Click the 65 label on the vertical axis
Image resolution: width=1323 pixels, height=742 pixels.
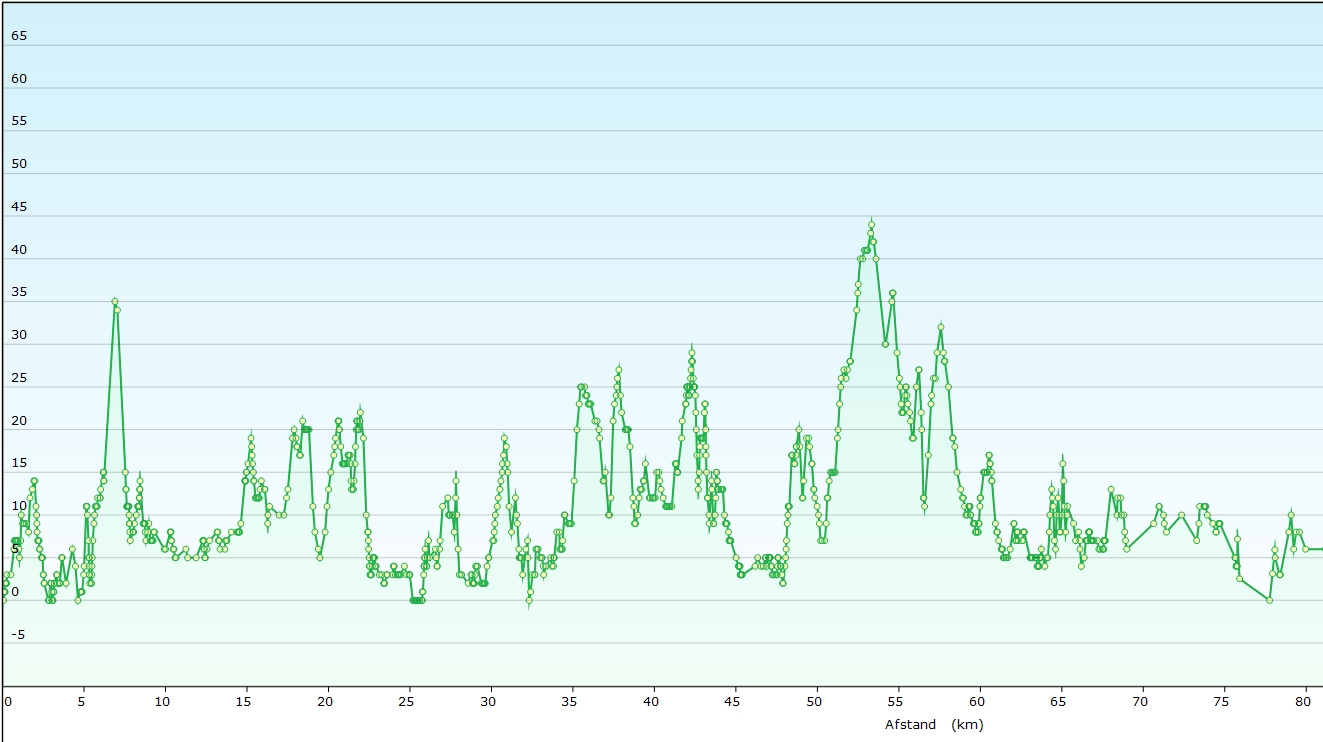click(19, 36)
